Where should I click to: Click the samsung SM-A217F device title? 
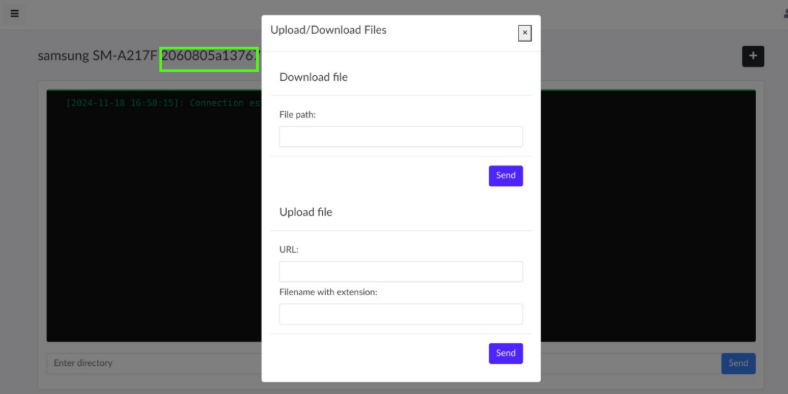click(x=148, y=55)
